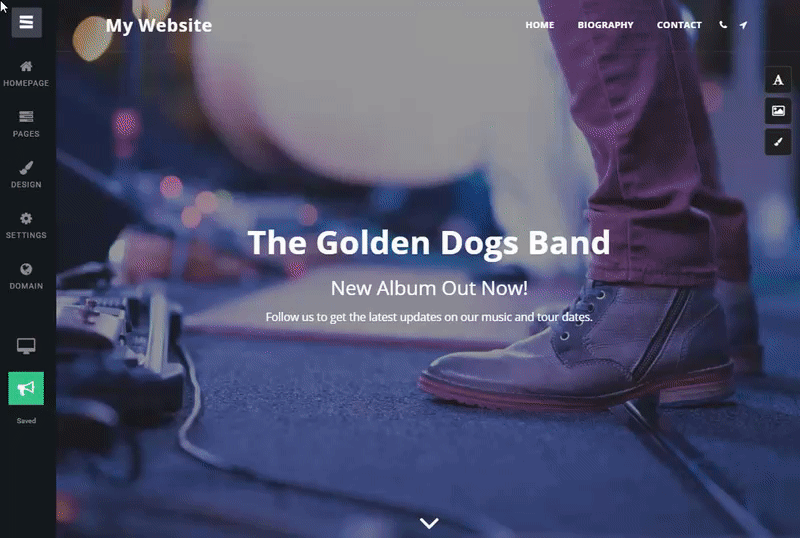Go to the Home menu item

540,25
